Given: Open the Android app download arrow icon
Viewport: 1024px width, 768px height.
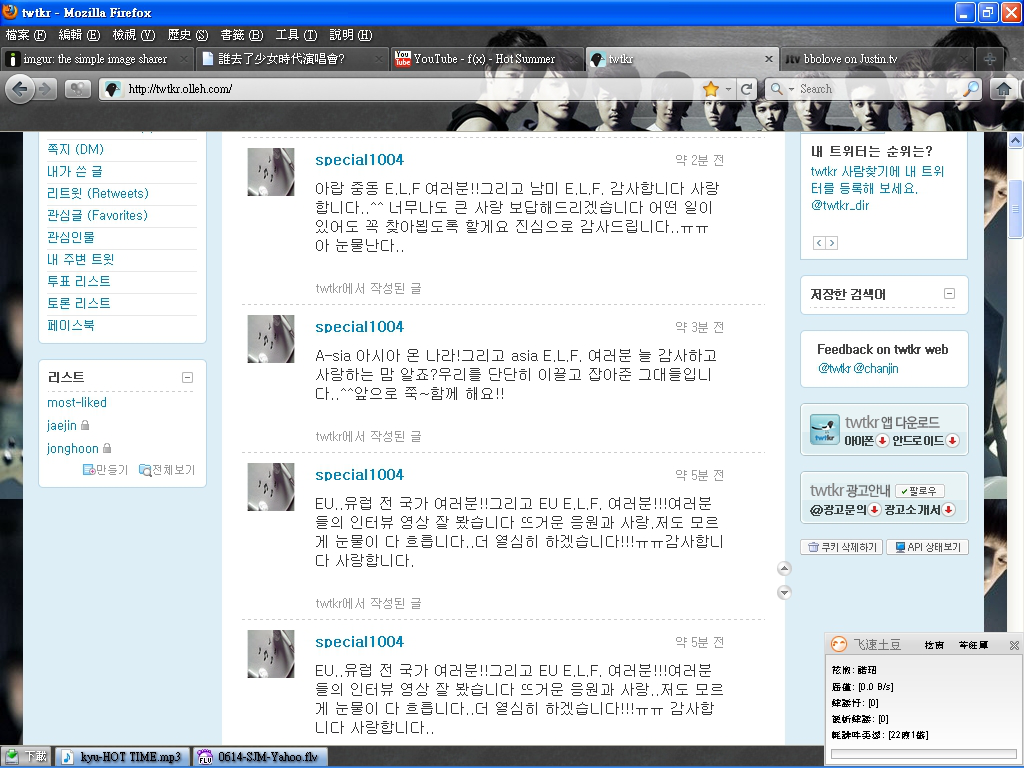Looking at the screenshot, I should point(952,440).
